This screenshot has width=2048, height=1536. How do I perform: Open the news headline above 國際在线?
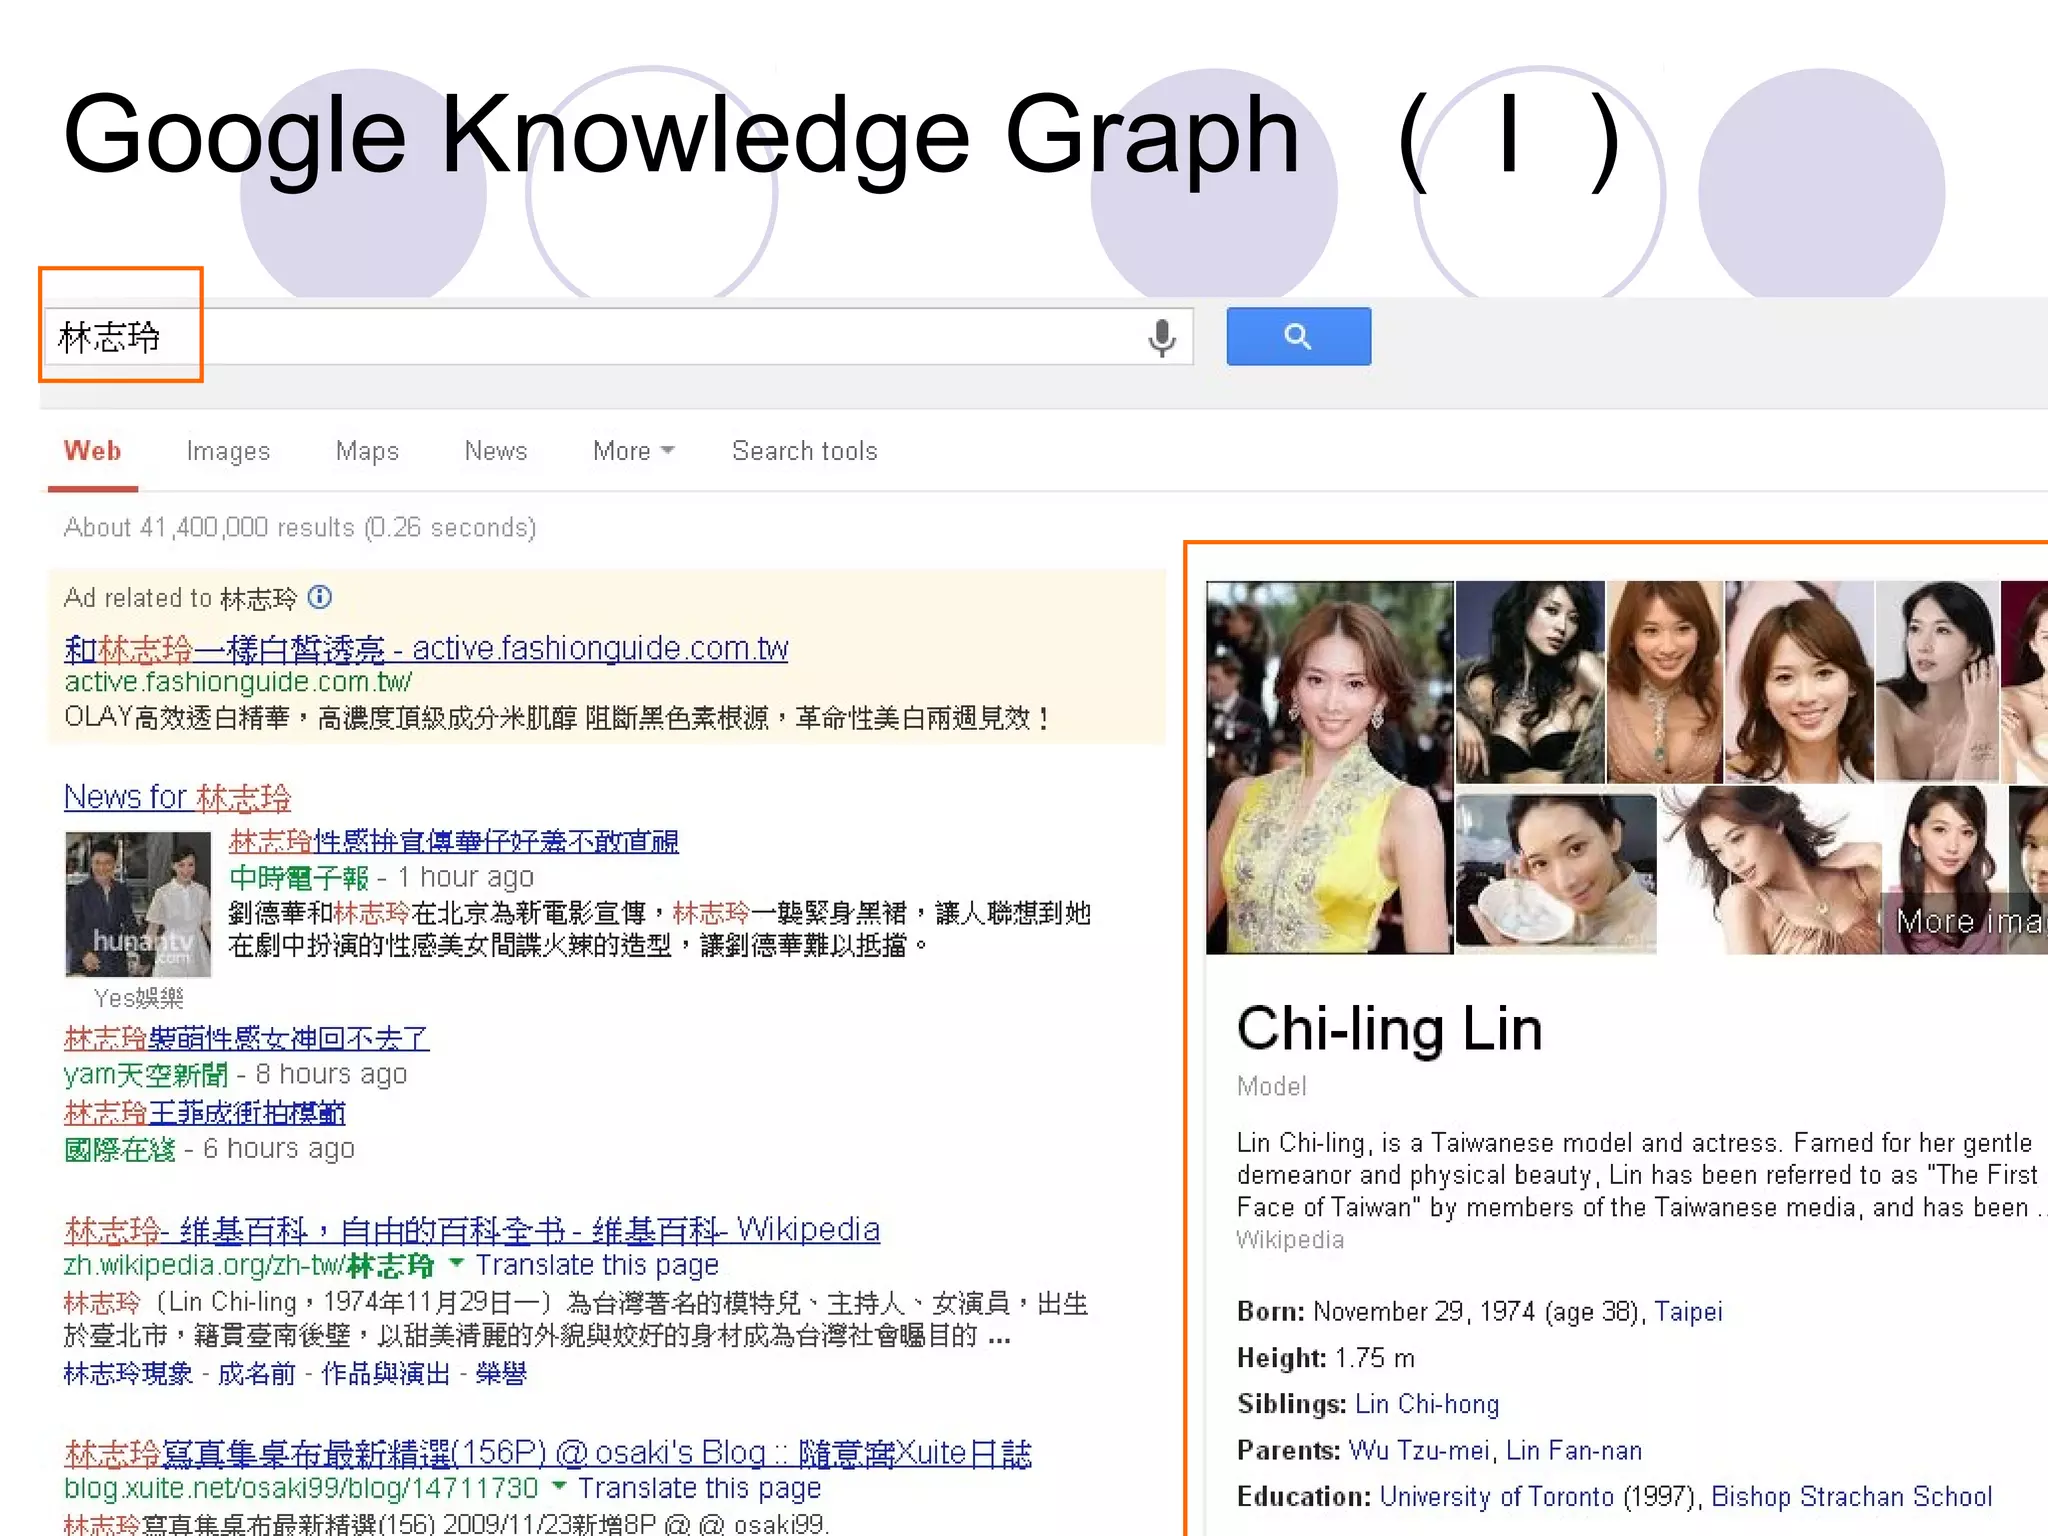point(205,1113)
